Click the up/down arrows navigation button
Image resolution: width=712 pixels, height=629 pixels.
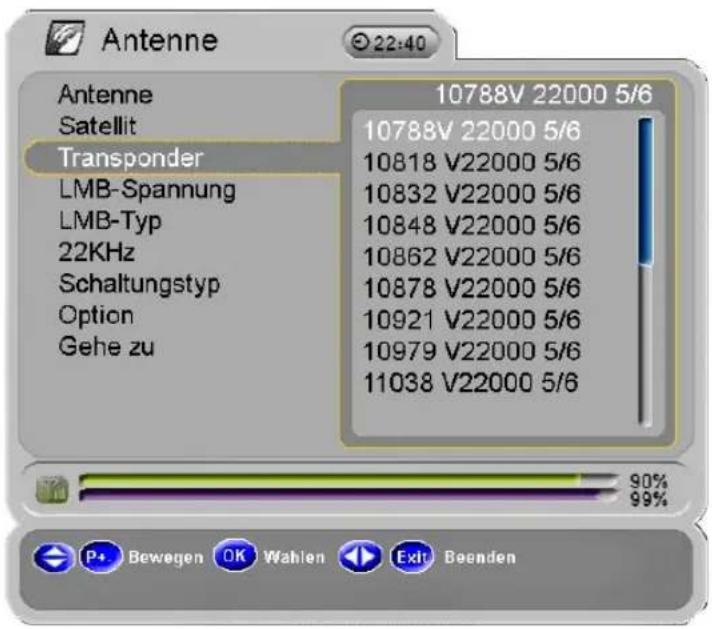tap(54, 558)
